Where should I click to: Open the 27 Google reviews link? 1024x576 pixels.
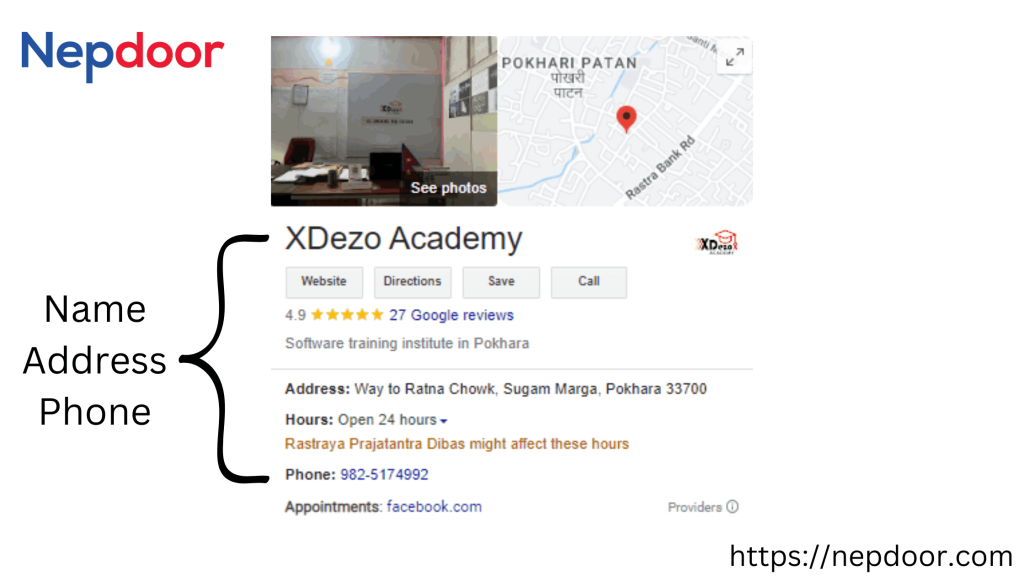pyautogui.click(x=451, y=315)
